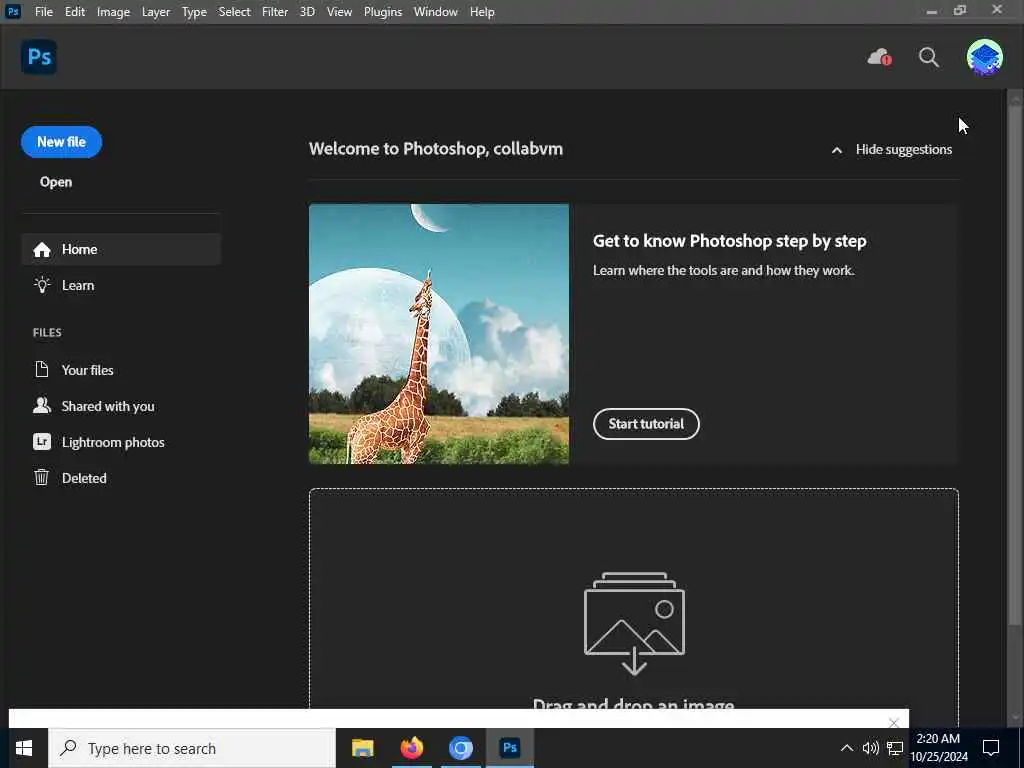Click the Deleted trash can icon
The image size is (1024, 768).
(x=42, y=477)
